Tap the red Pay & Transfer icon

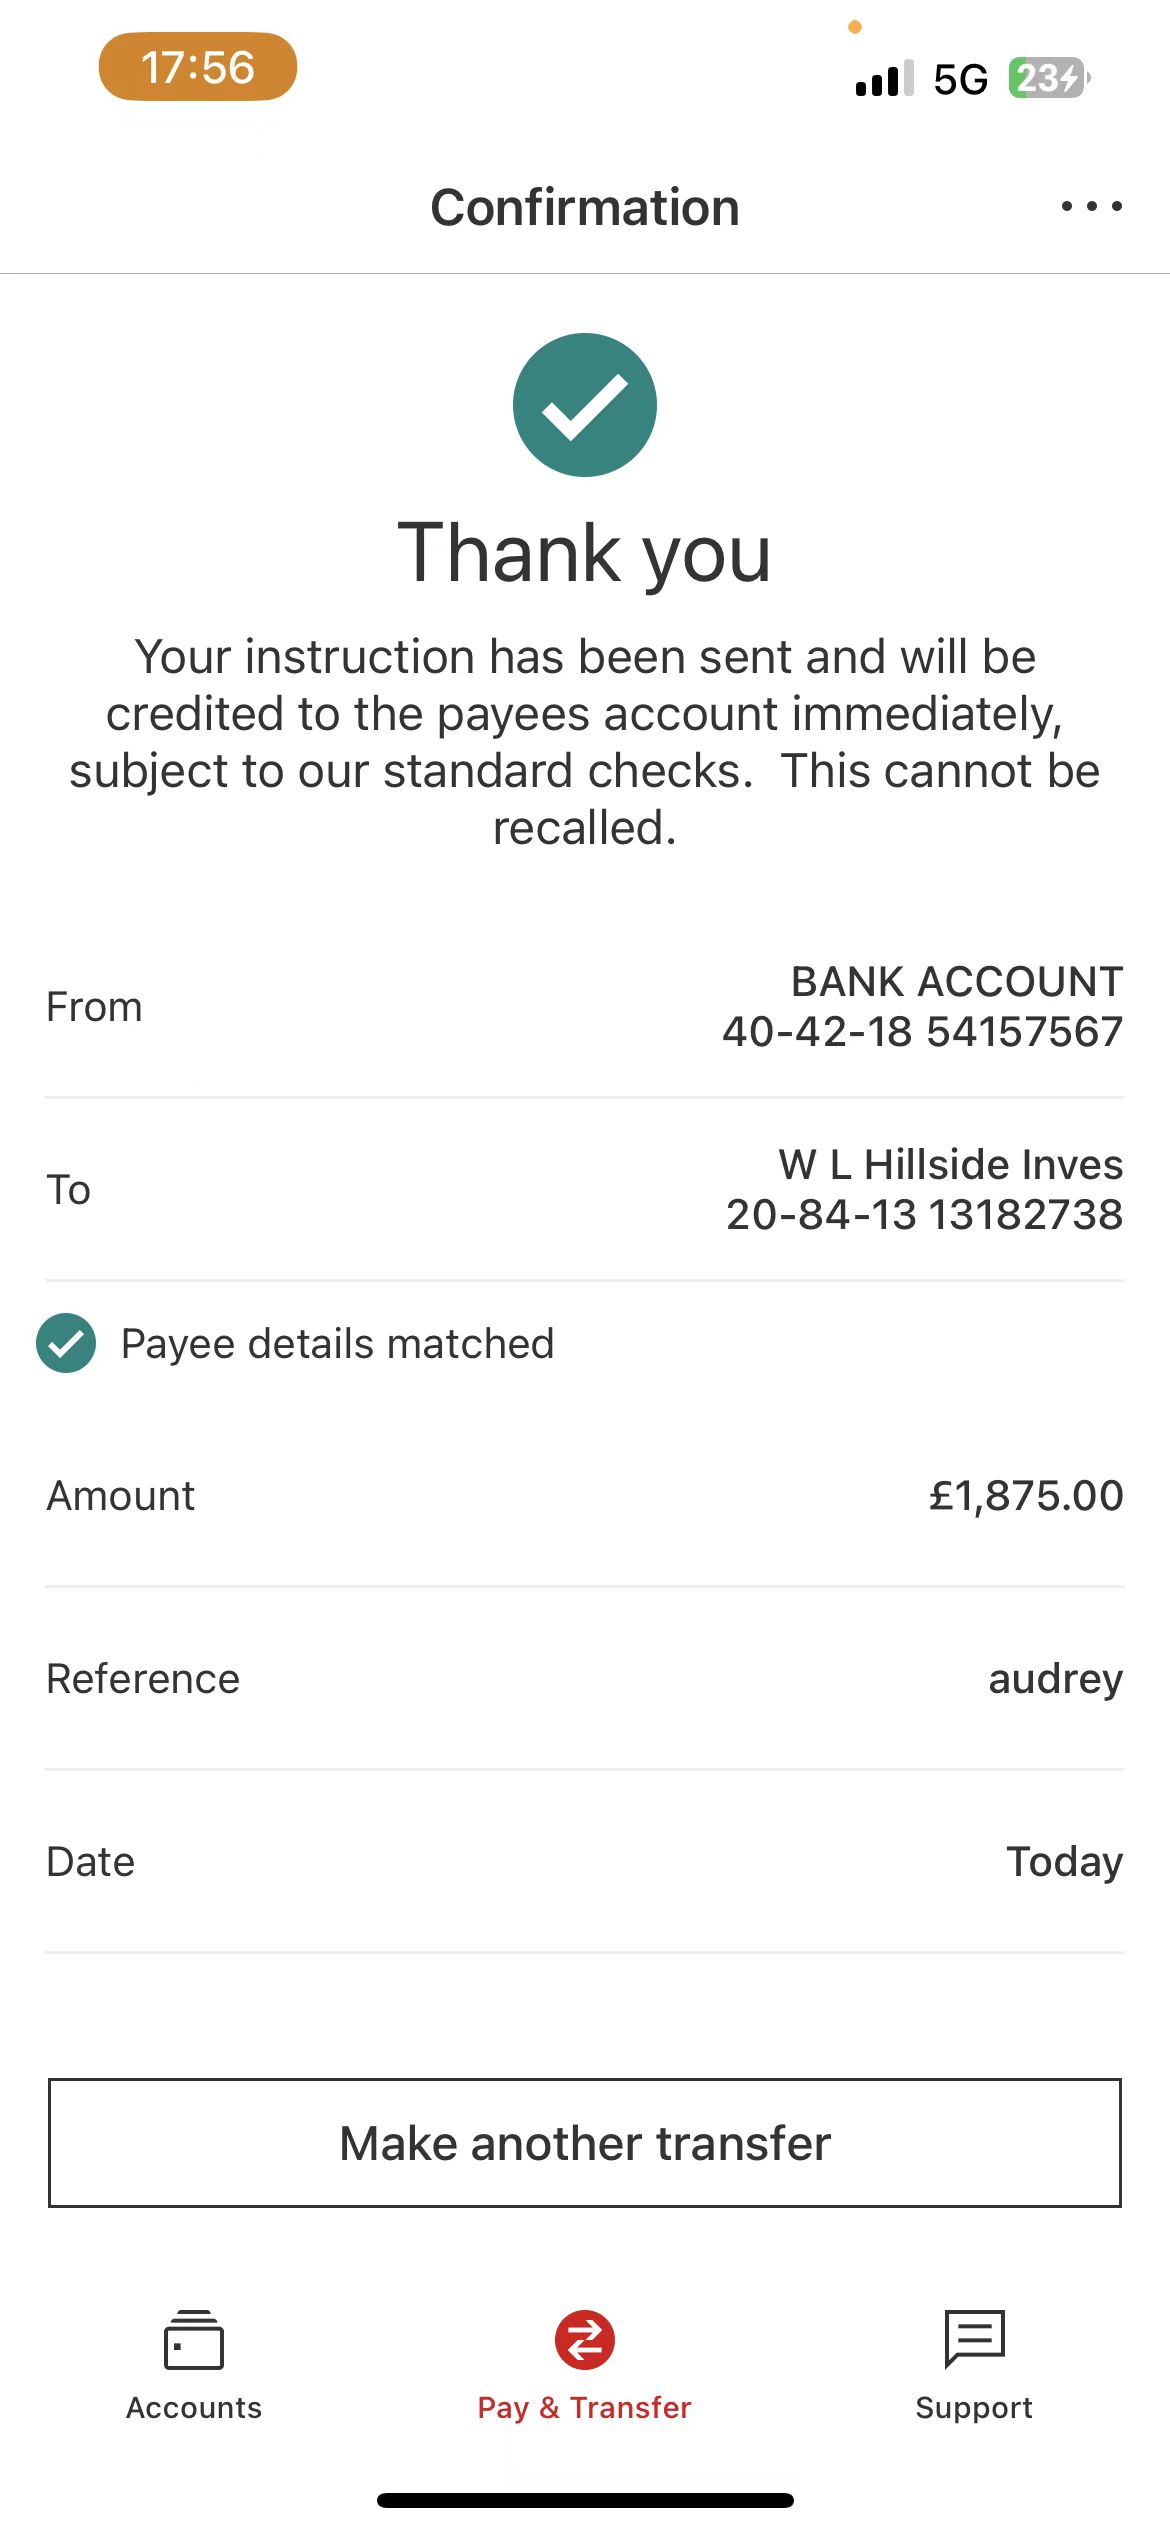coord(585,2340)
